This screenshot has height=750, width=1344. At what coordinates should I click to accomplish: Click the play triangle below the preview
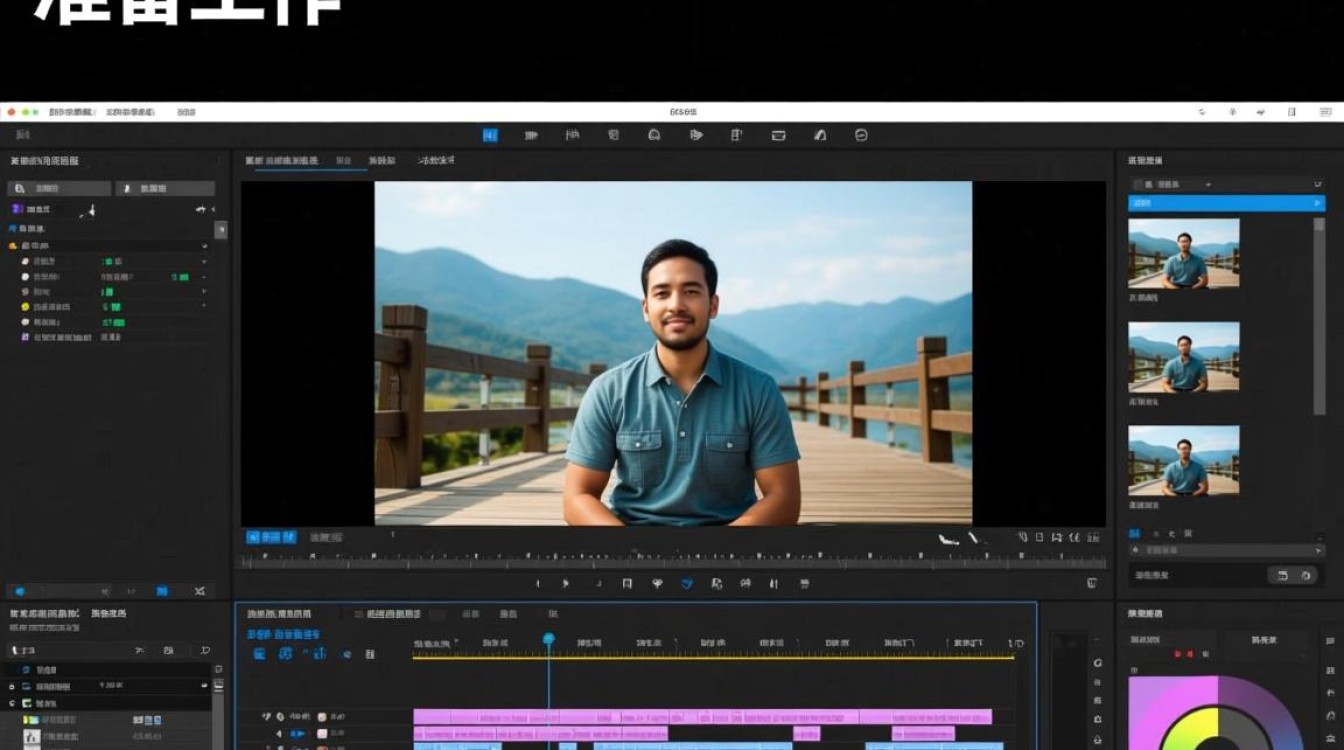566,583
